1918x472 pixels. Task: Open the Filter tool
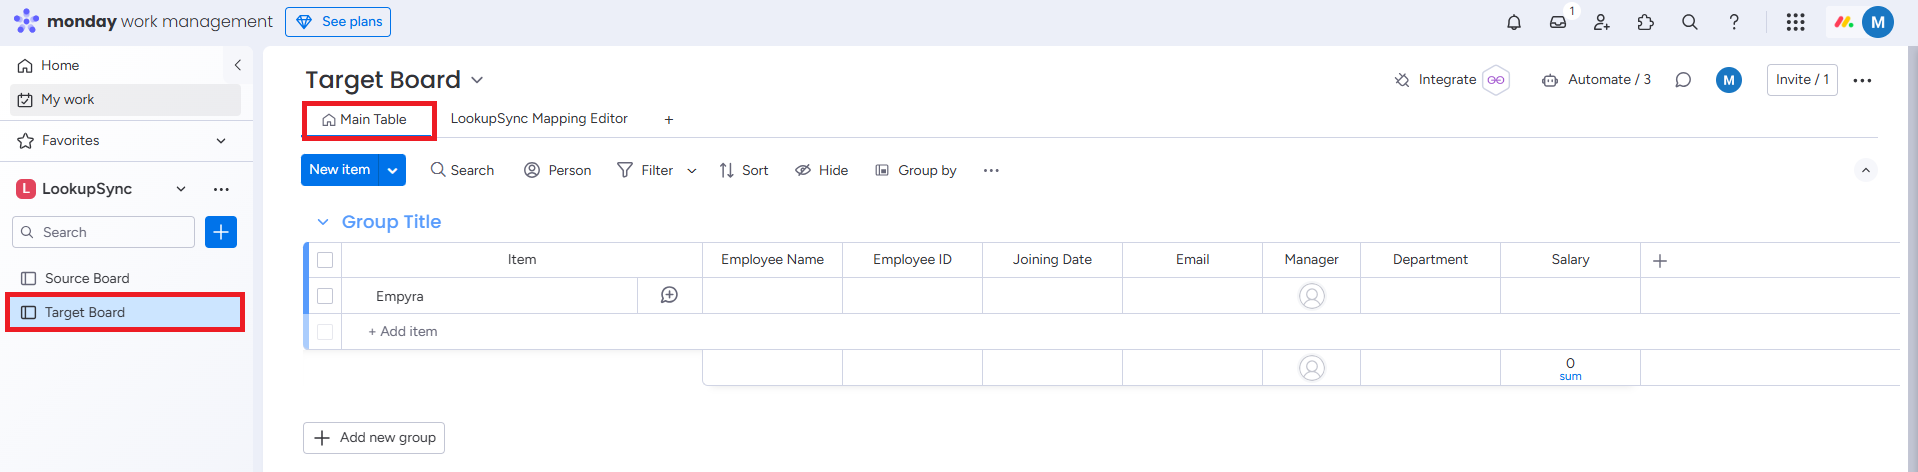coord(646,171)
